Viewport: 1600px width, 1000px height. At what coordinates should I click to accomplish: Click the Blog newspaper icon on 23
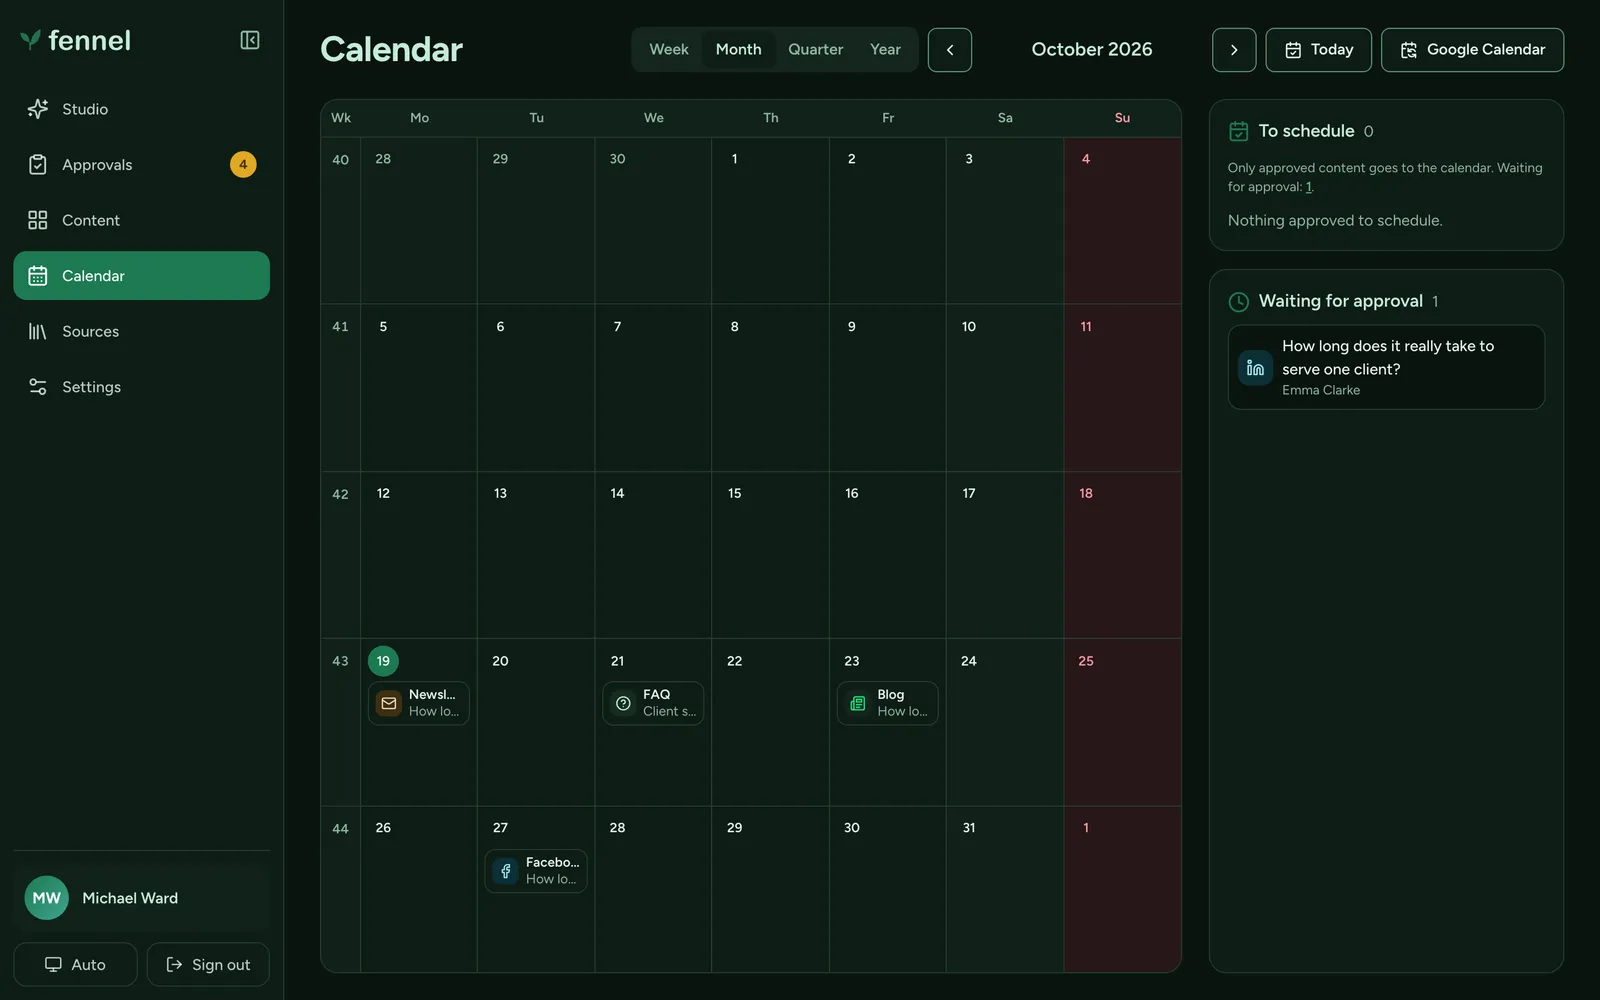858,703
